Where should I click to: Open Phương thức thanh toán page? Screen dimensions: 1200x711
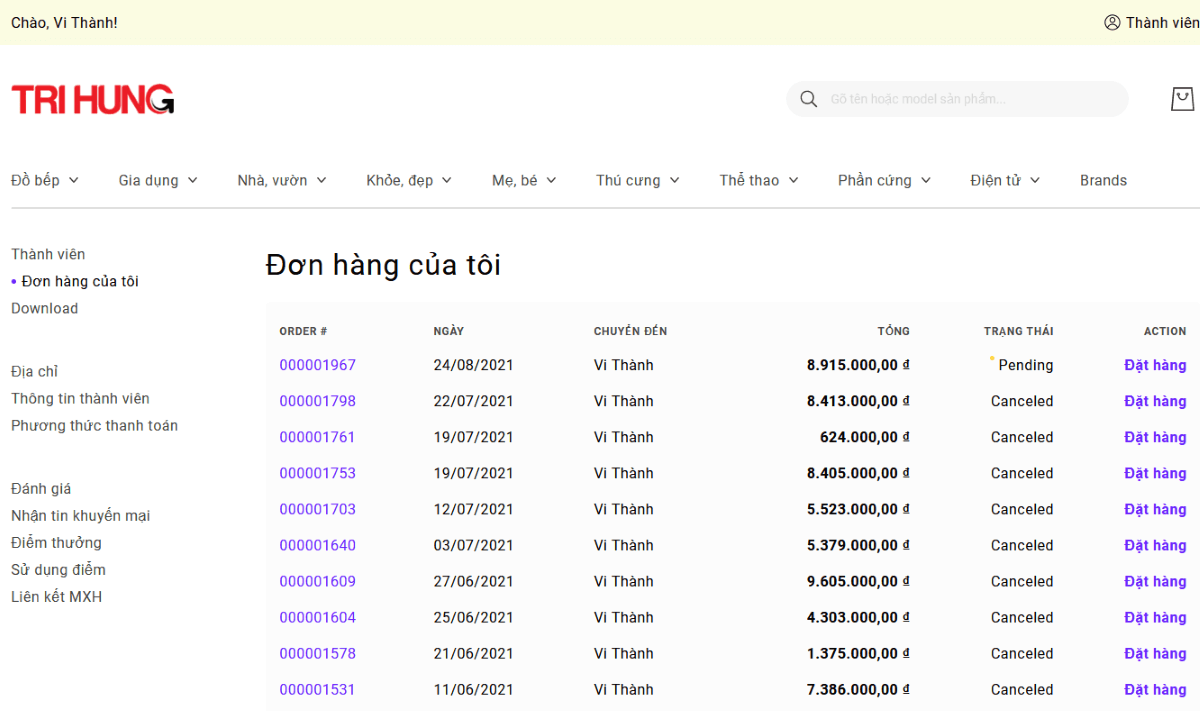94,425
